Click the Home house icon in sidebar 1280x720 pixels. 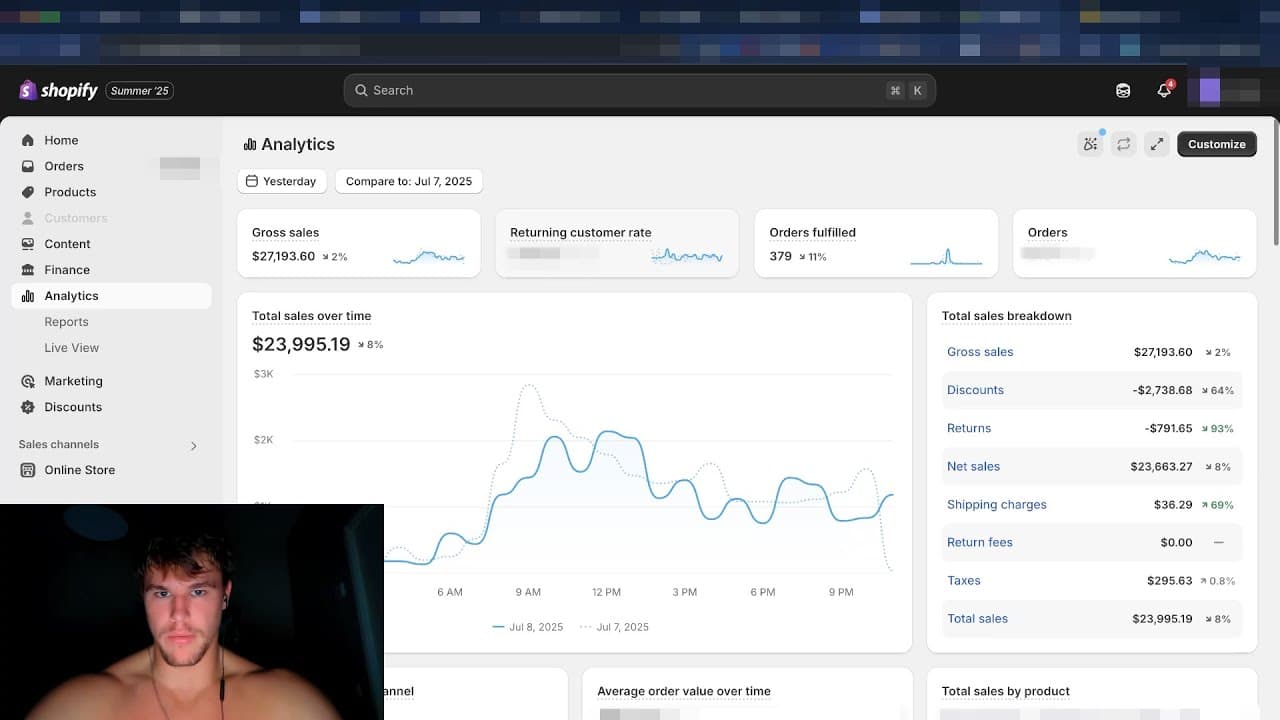[x=28, y=141]
